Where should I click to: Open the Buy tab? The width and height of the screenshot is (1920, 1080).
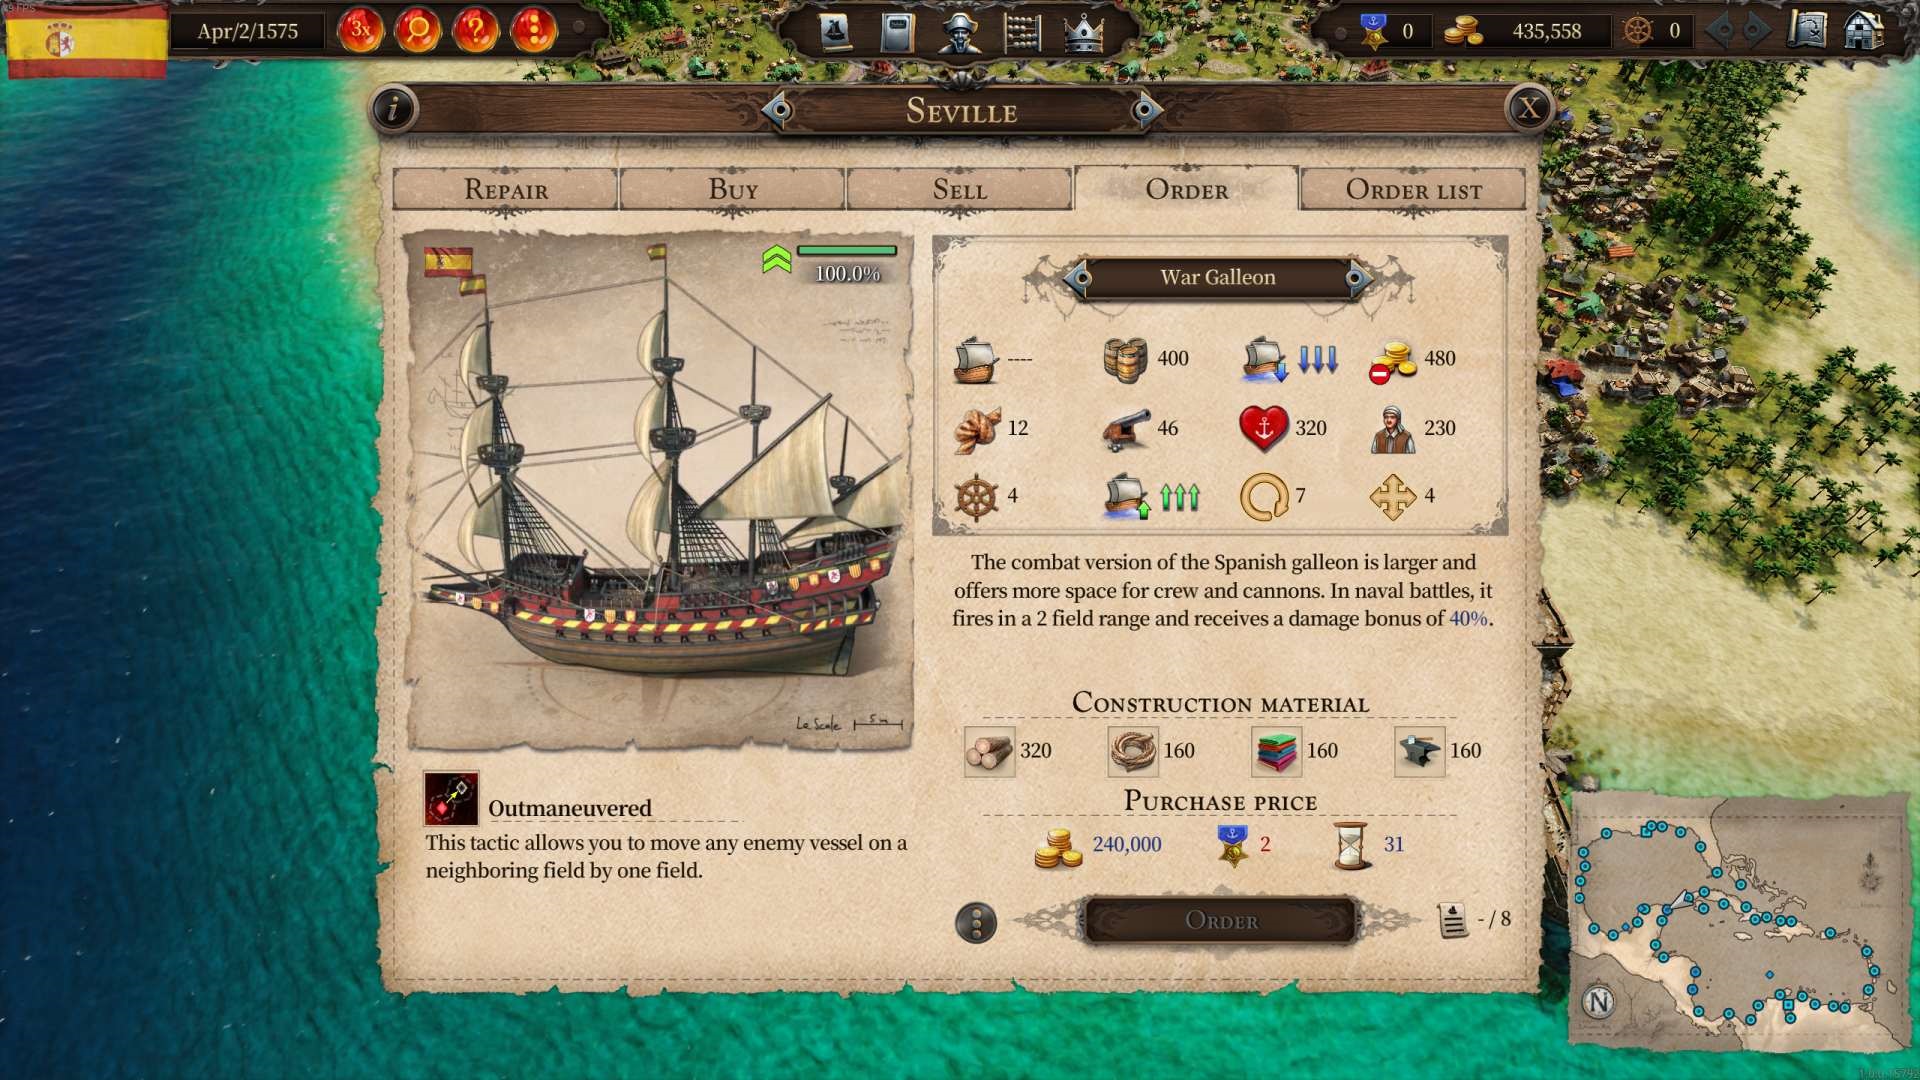click(x=733, y=189)
